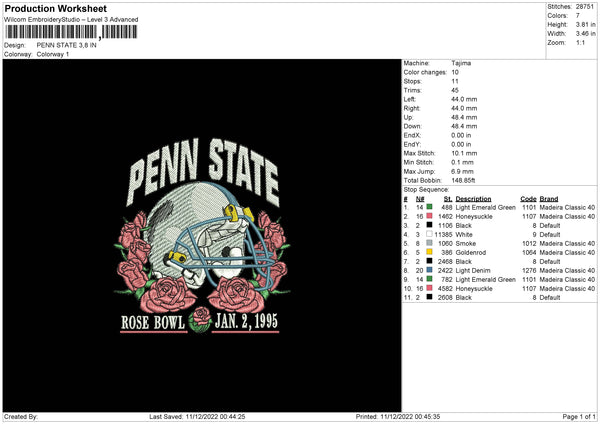Click the Production Worksheet title
Image resolution: width=600 pixels, height=424 pixels.
tap(55, 8)
